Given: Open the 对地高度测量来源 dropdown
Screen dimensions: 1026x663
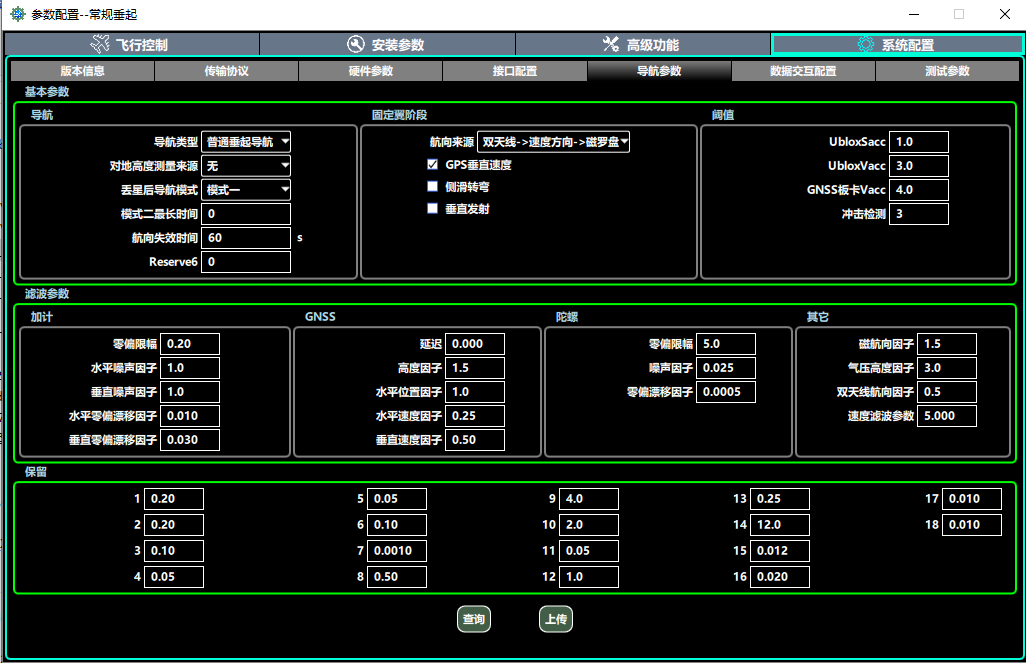Looking at the screenshot, I should 246,166.
